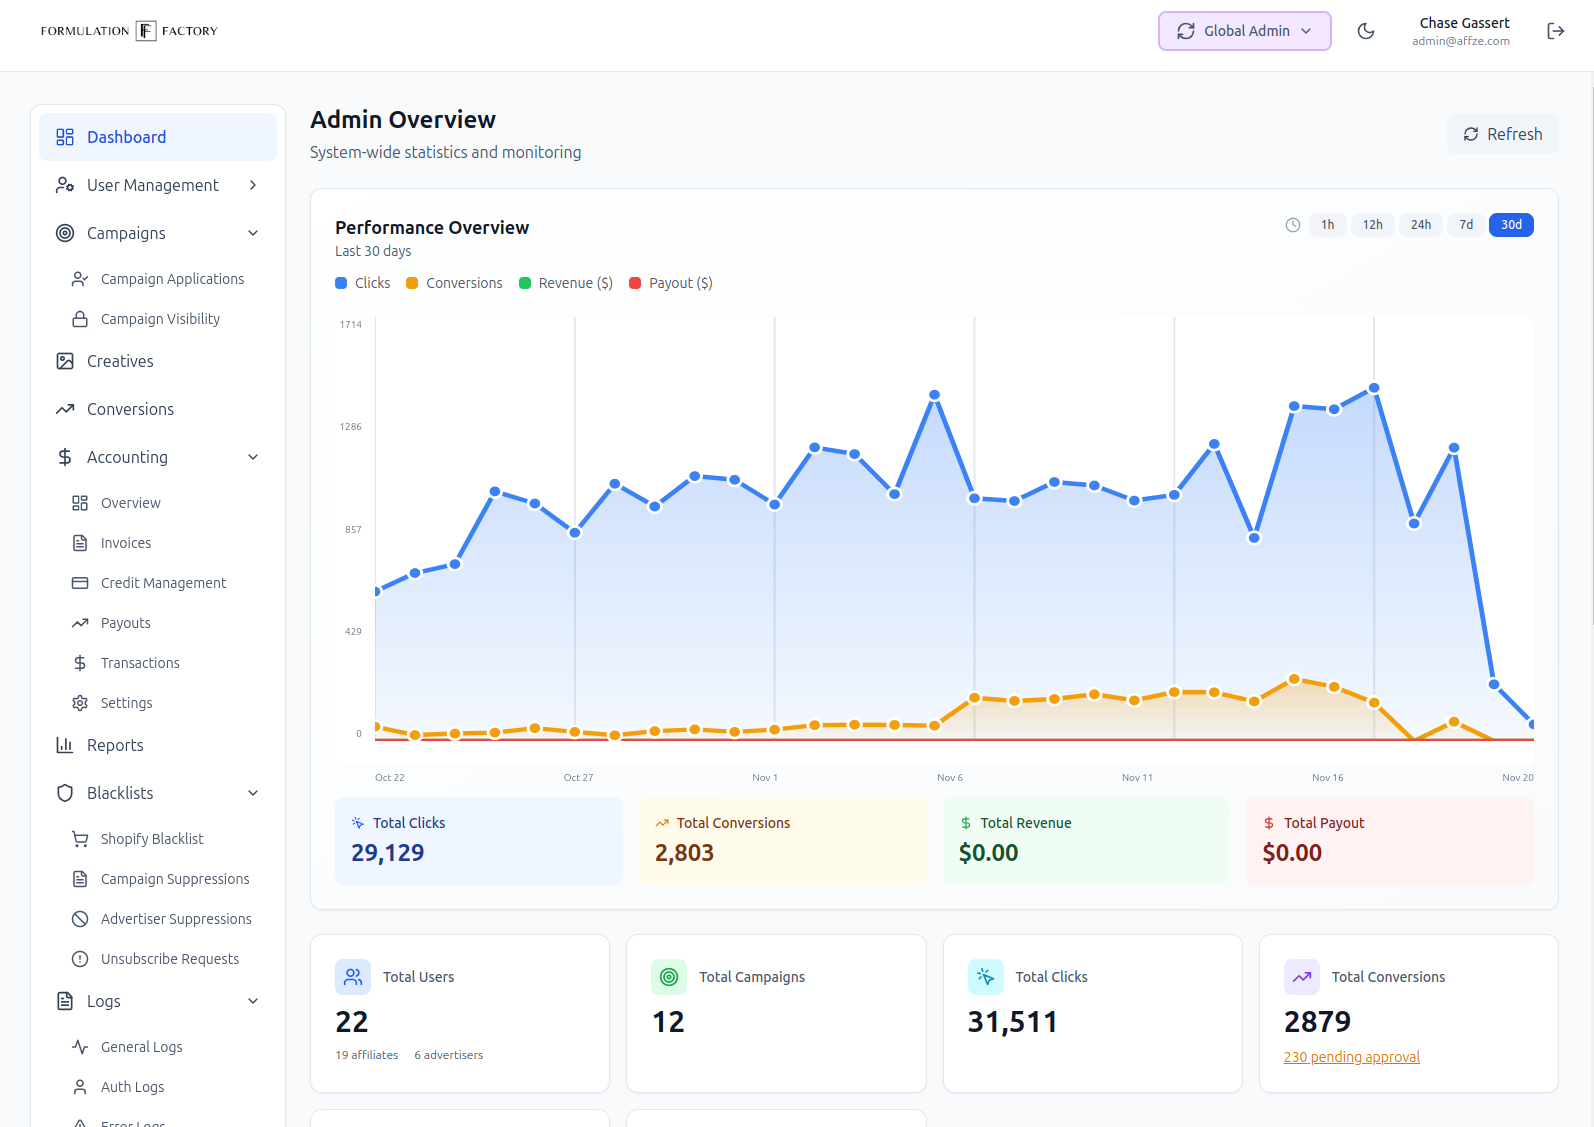
Task: Click the Campaign Visibility lock icon
Action: 80,319
